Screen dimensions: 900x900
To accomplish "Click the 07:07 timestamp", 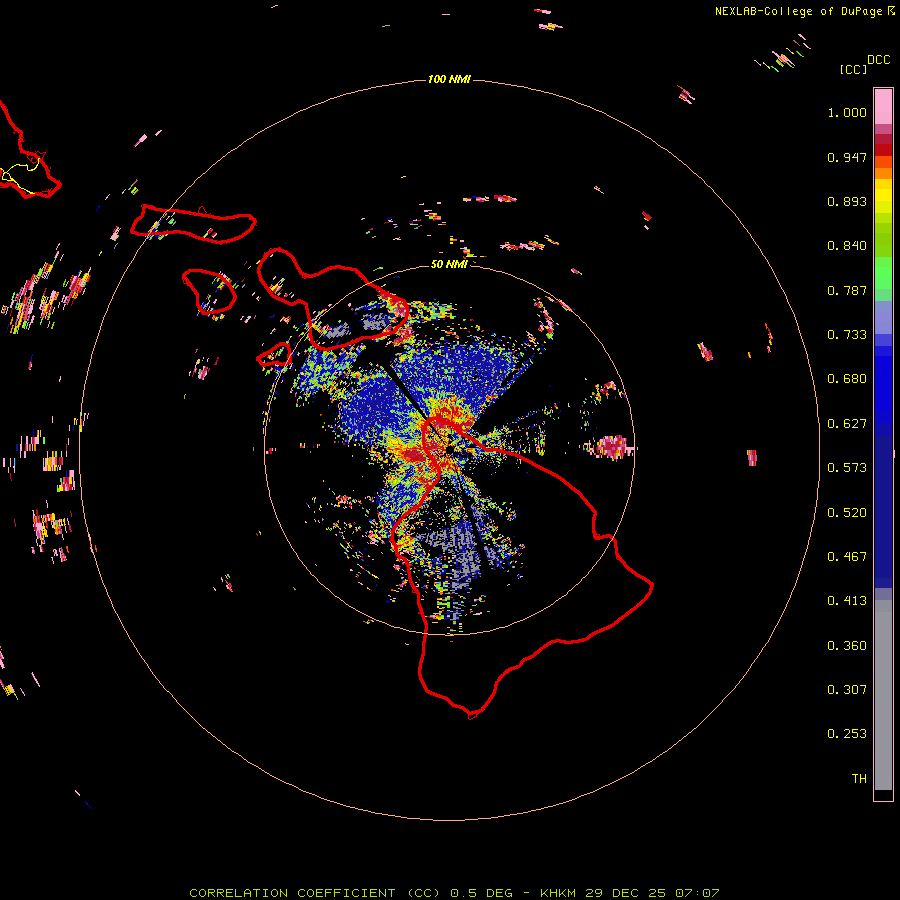I will 697,893.
